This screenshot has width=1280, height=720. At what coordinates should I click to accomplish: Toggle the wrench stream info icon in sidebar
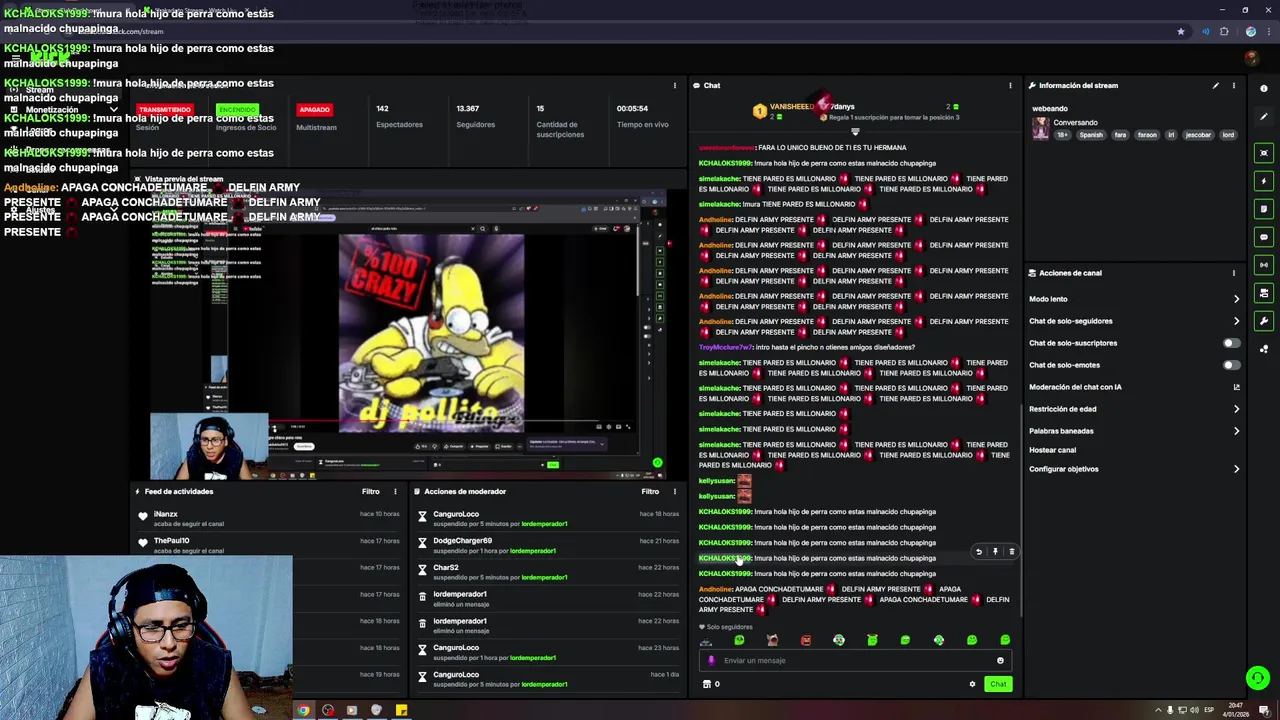click(1264, 321)
